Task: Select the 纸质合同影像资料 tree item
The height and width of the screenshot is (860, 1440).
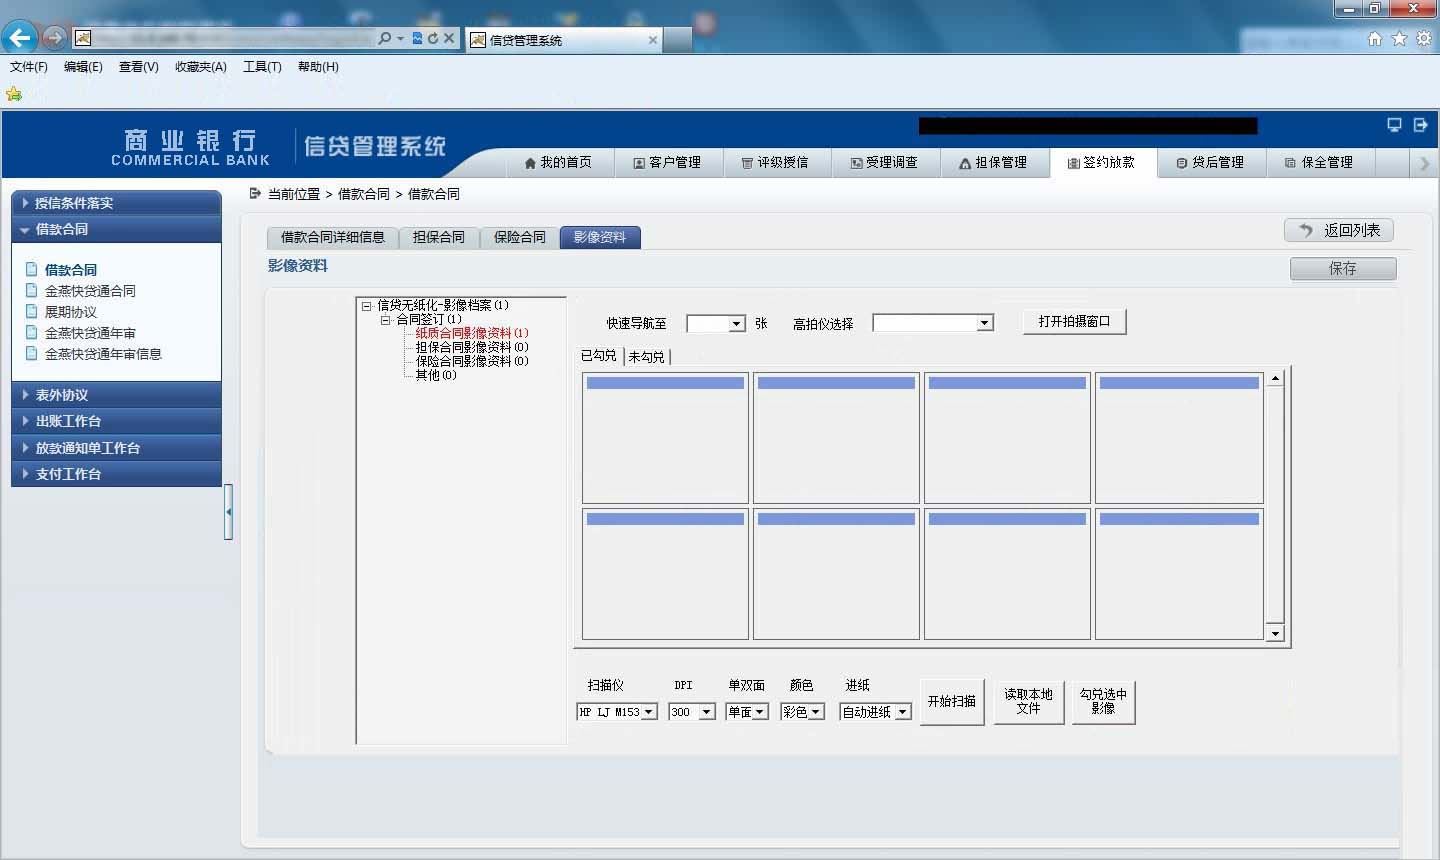Action: [x=472, y=333]
